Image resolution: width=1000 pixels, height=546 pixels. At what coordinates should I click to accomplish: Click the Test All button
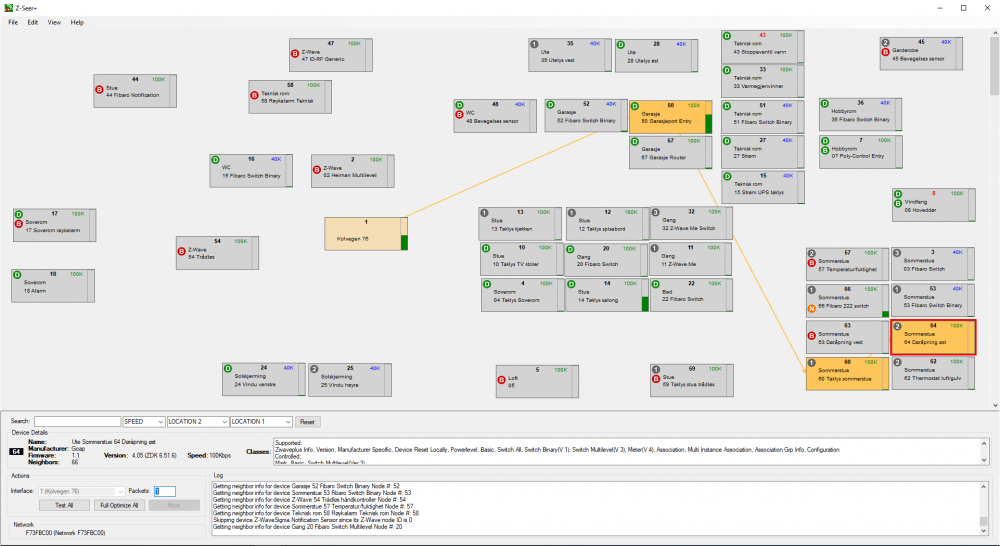tap(64, 506)
